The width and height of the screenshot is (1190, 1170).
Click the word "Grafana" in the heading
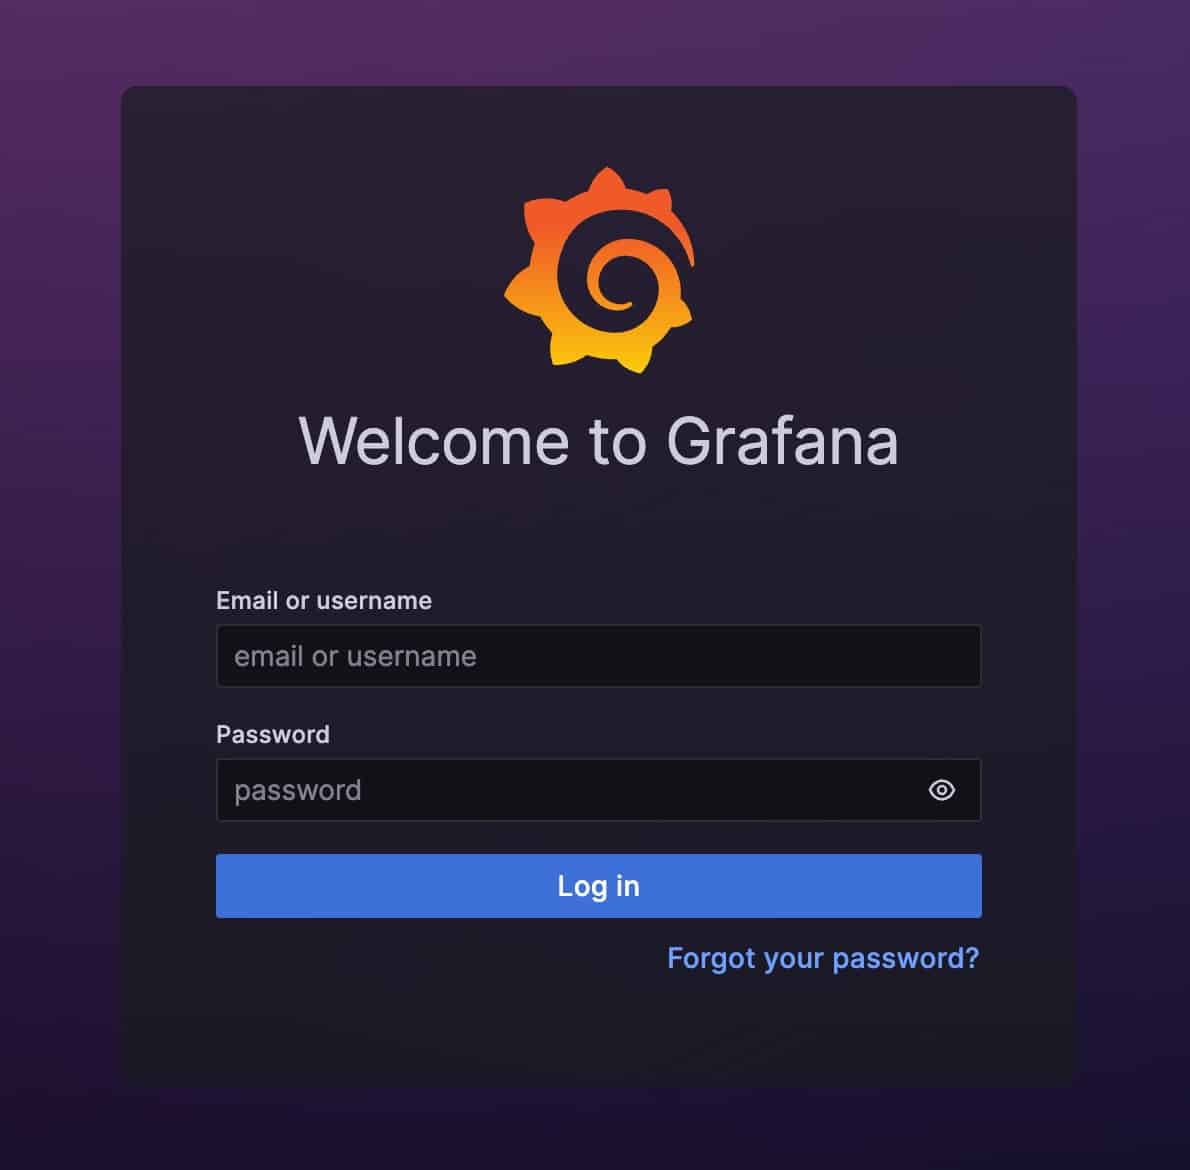click(782, 441)
